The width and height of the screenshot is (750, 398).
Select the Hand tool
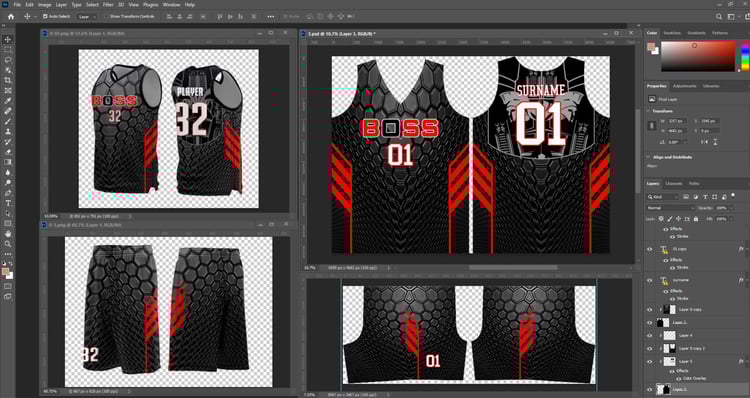tap(8, 234)
